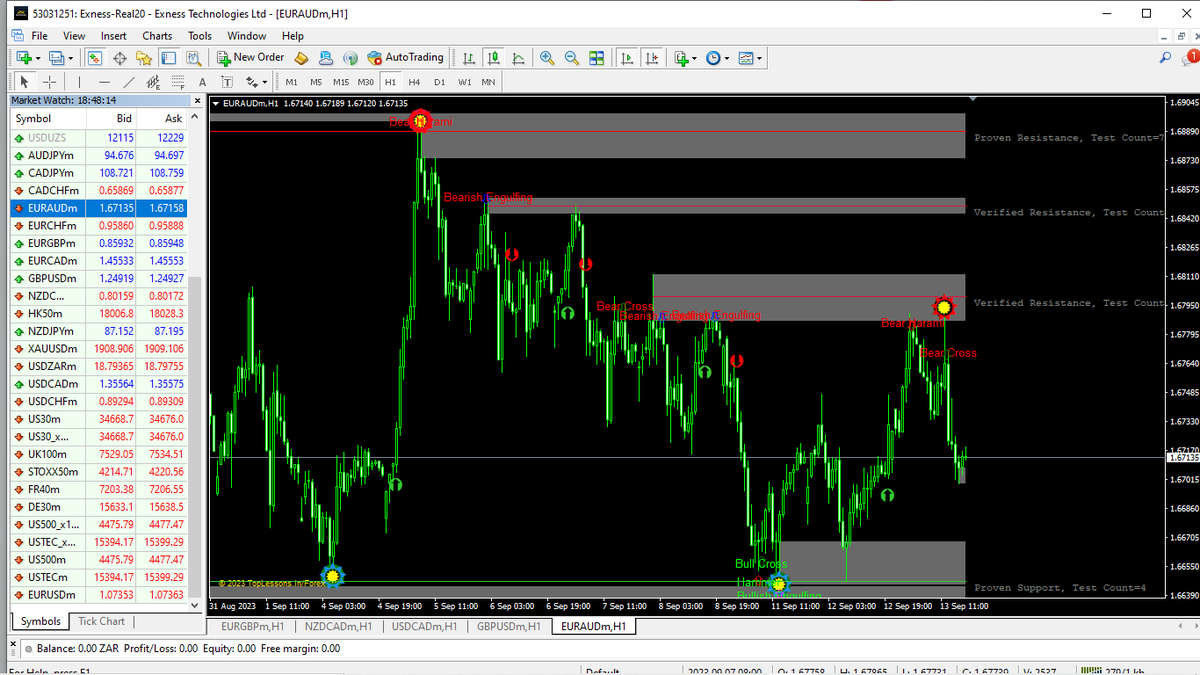Viewport: 1200px width, 675px height.
Task: Select the Vertical Line drawing tool
Action: pyautogui.click(x=80, y=82)
